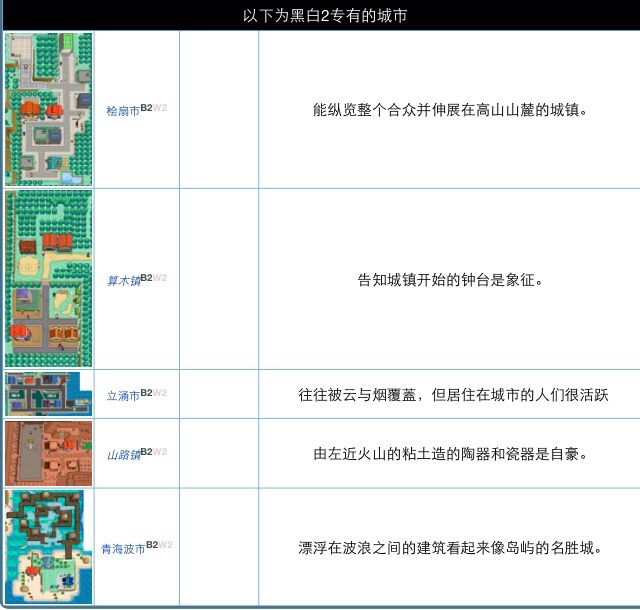Click the W2 superscript beside 山路镇
The width and height of the screenshot is (640, 610).
160,452
